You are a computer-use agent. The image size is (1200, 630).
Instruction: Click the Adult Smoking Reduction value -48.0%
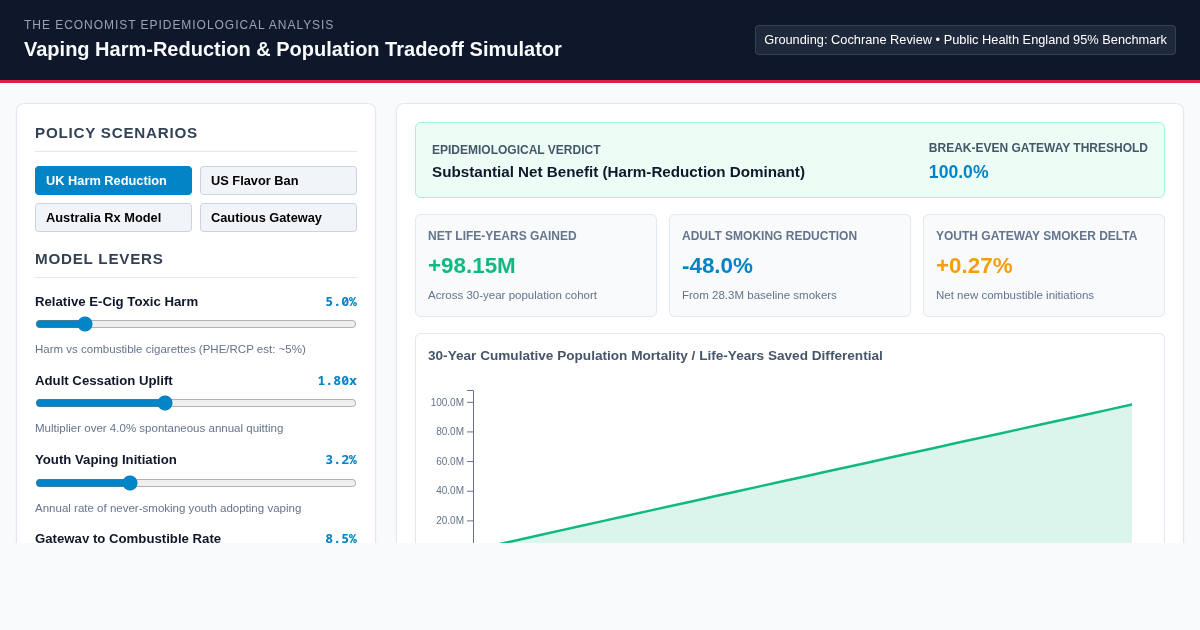point(717,266)
